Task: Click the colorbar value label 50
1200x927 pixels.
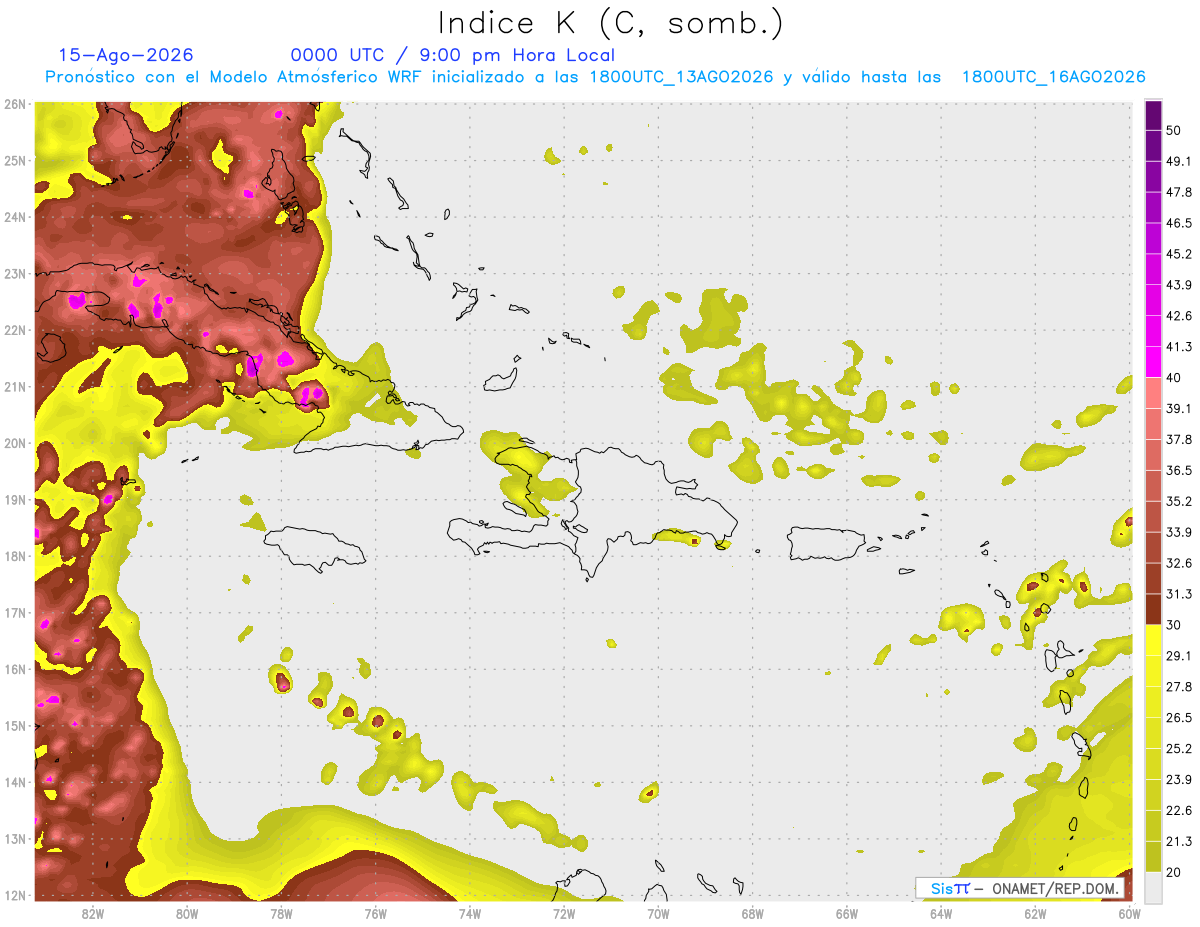Action: (x=1173, y=130)
